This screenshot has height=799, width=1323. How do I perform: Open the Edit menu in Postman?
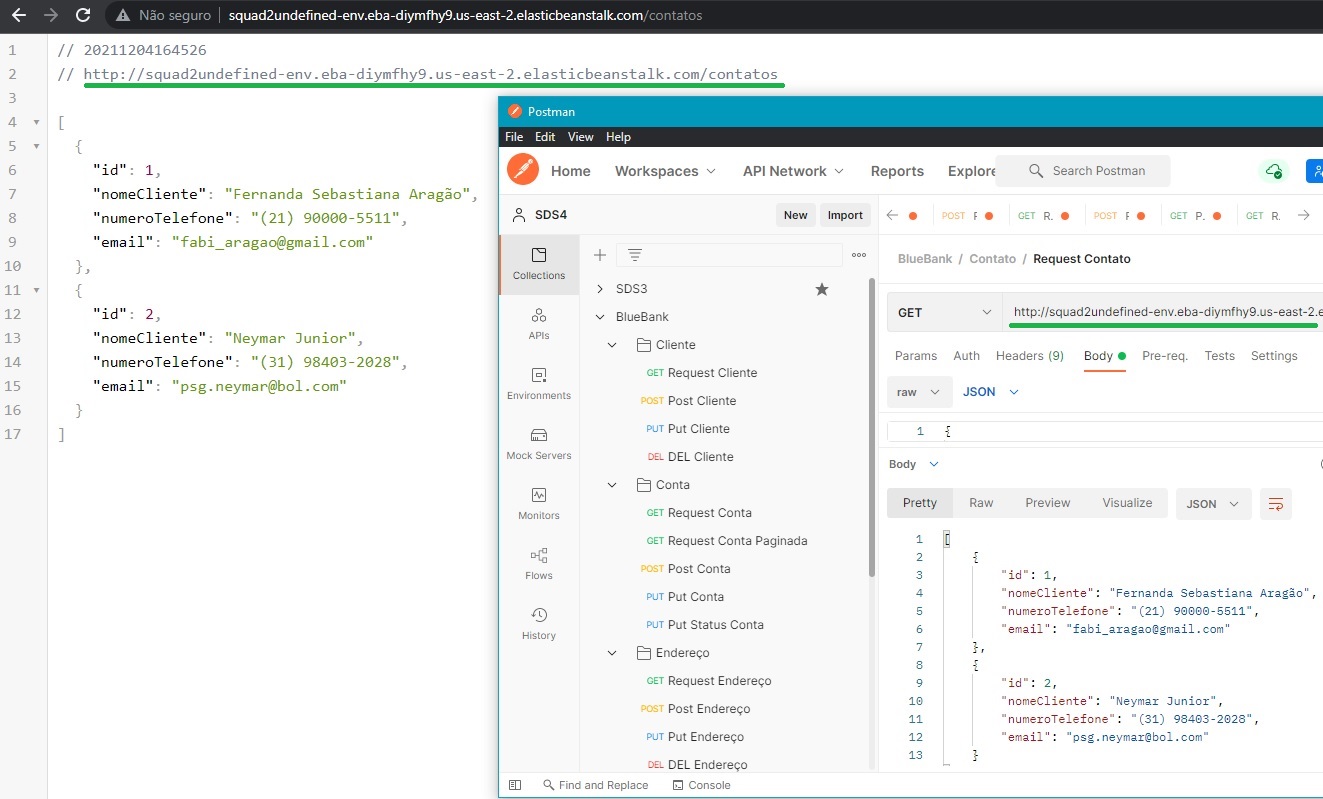[545, 137]
